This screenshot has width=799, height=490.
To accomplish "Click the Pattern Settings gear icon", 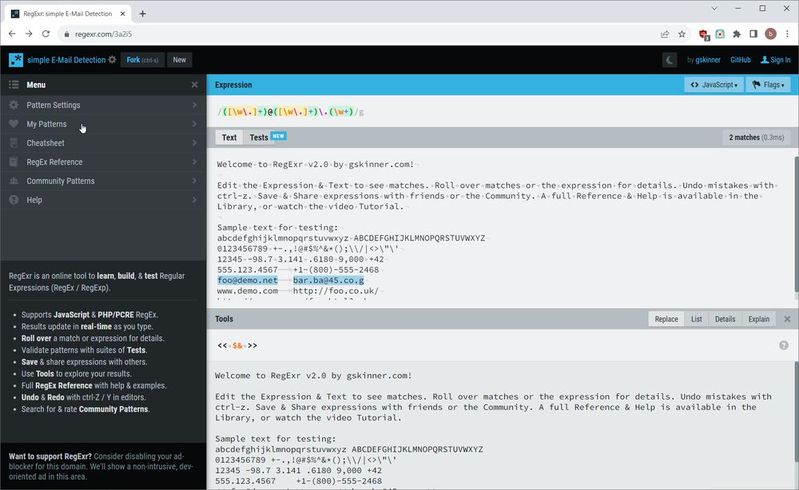I will point(14,105).
